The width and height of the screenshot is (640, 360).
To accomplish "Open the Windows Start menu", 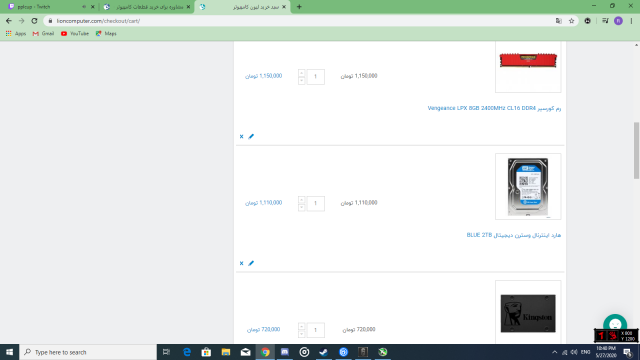I will pyautogui.click(x=9, y=352).
